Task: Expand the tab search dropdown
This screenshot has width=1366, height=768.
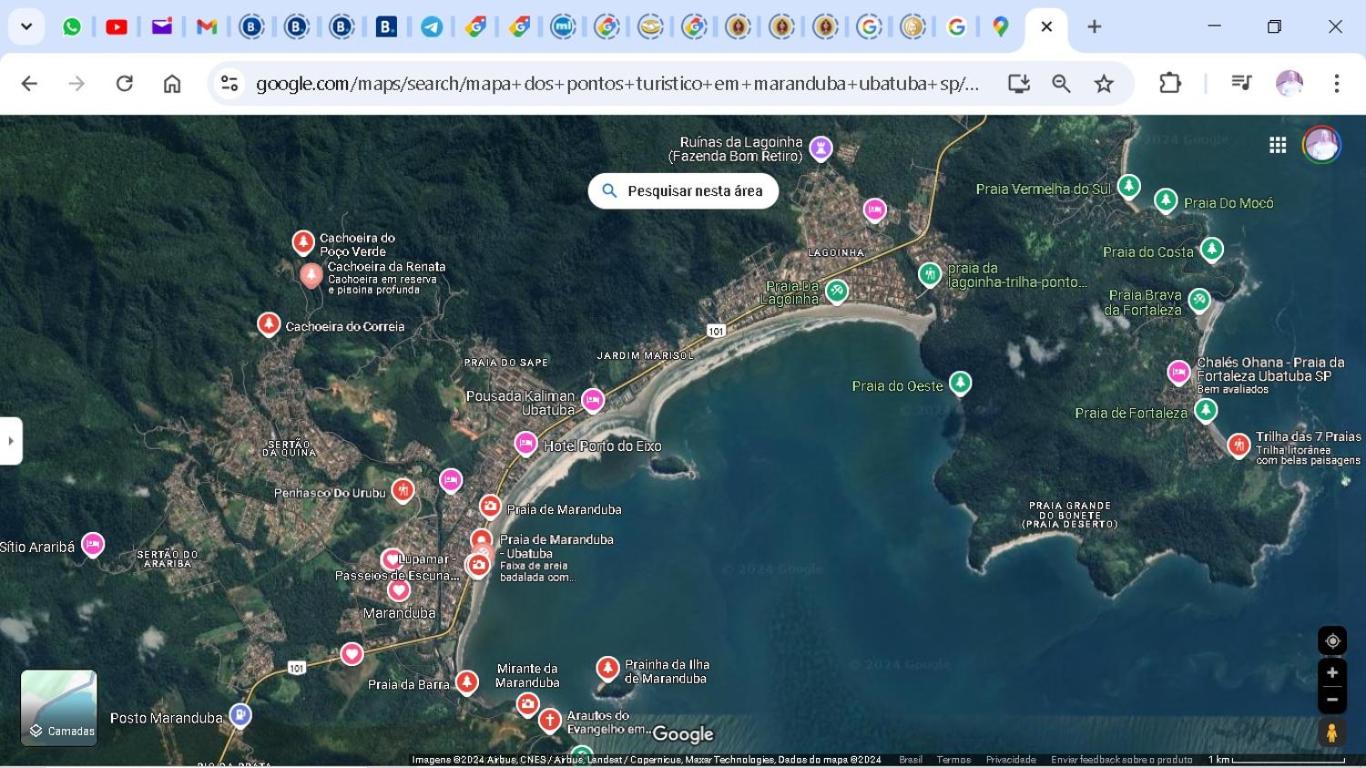Action: [x=26, y=27]
